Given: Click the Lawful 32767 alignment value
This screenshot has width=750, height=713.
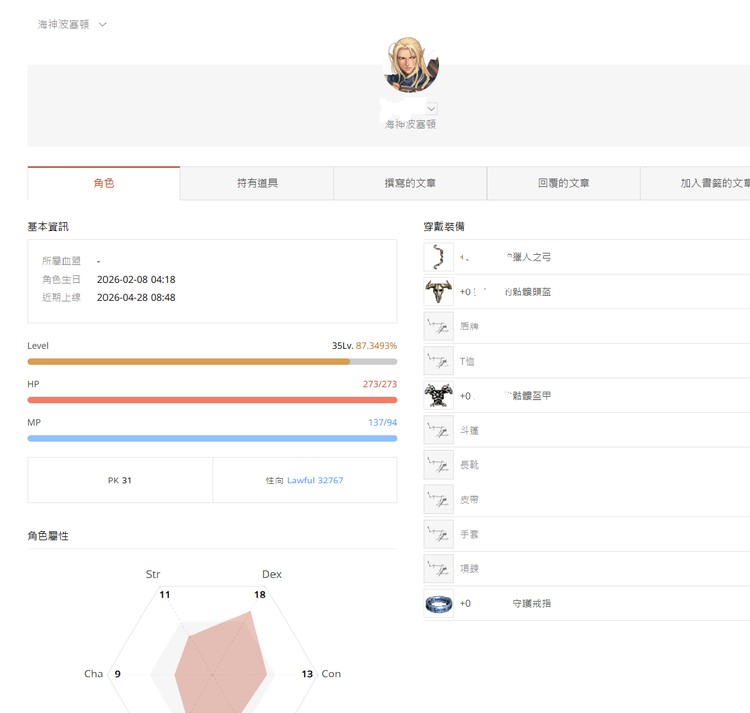Looking at the screenshot, I should pos(315,480).
